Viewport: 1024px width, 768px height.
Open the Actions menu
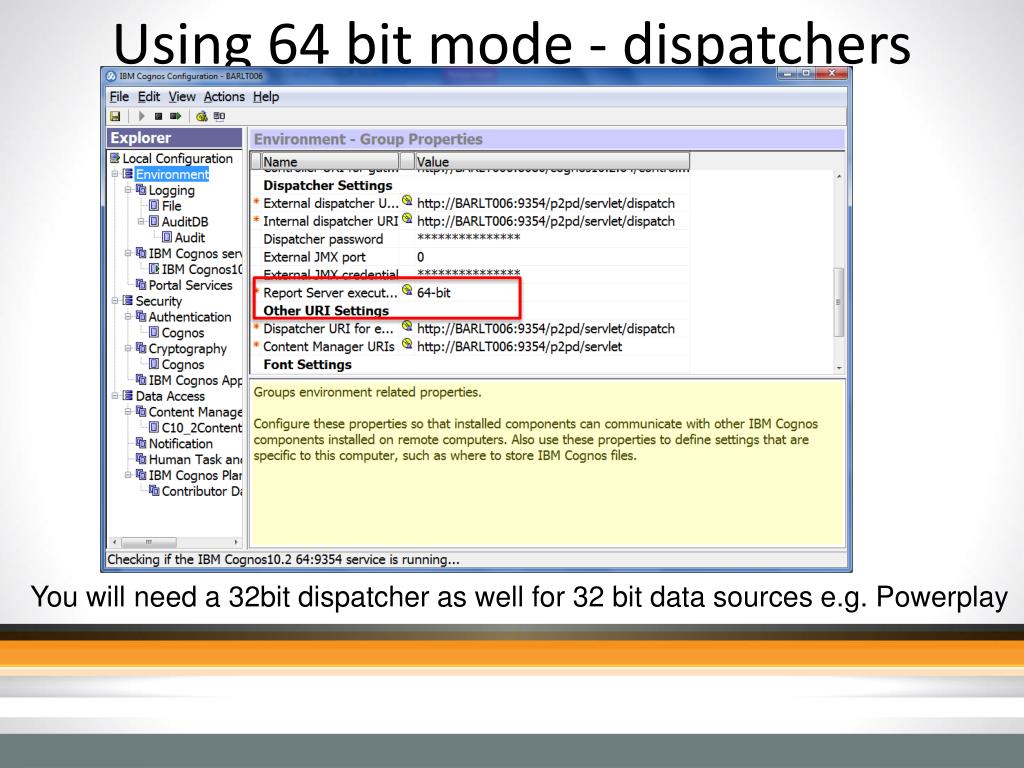[x=224, y=97]
